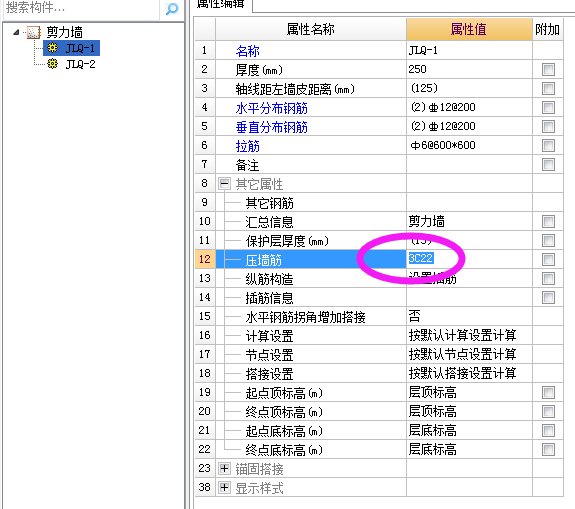The image size is (575, 509).
Task: Click the 水平分布钢筋 value cell
Action: pyautogui.click(x=469, y=107)
